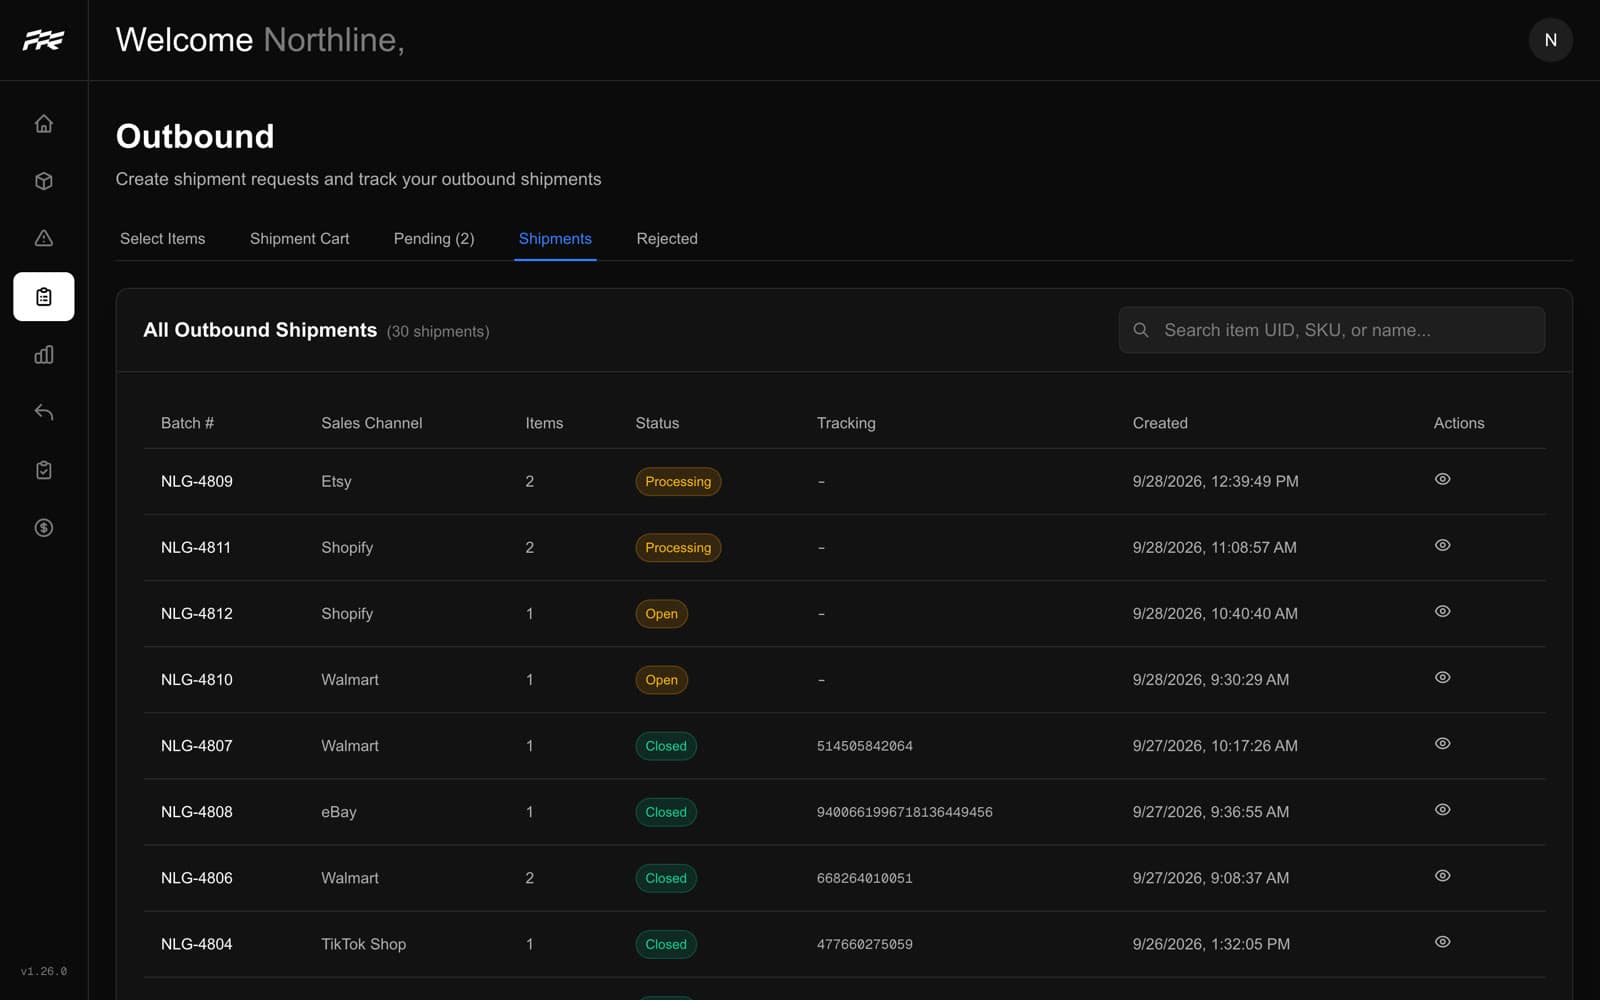Click created date 9/28/2026, 12:39:49 PM
This screenshot has width=1600, height=1000.
[1215, 481]
